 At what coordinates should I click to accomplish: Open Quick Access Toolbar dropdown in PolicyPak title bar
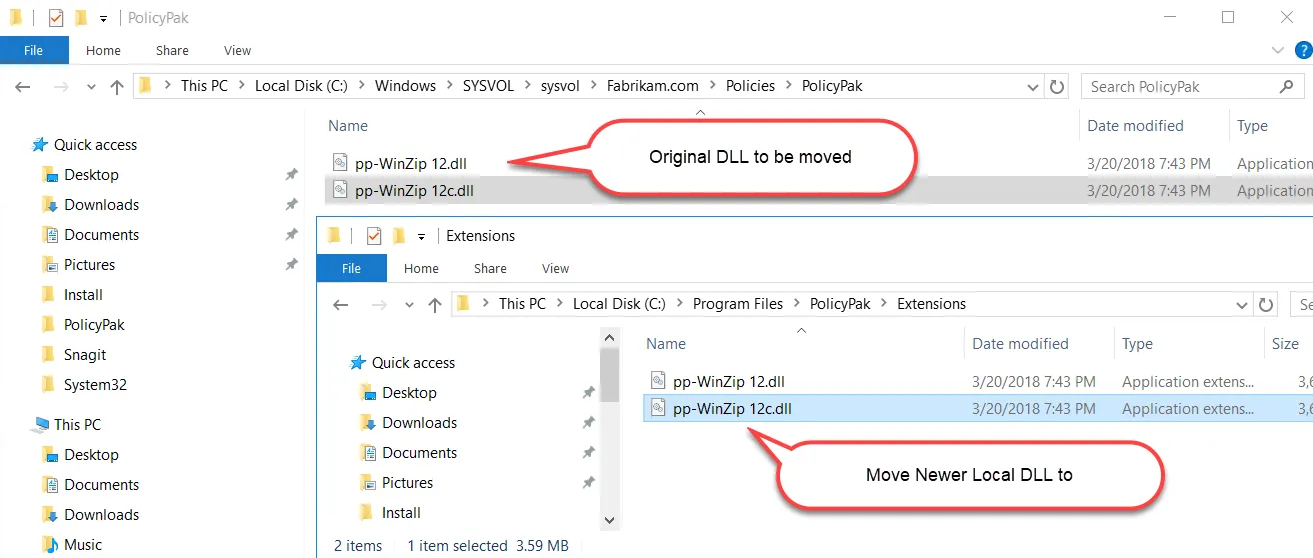coord(103,18)
